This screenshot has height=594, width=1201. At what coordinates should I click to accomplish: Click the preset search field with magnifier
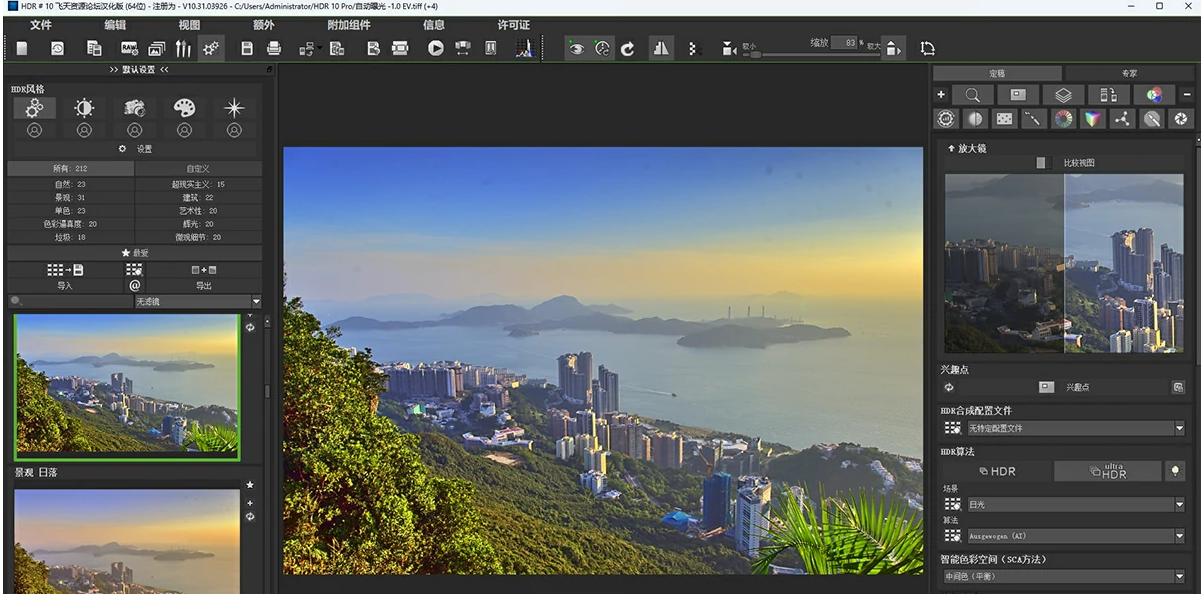tap(70, 301)
